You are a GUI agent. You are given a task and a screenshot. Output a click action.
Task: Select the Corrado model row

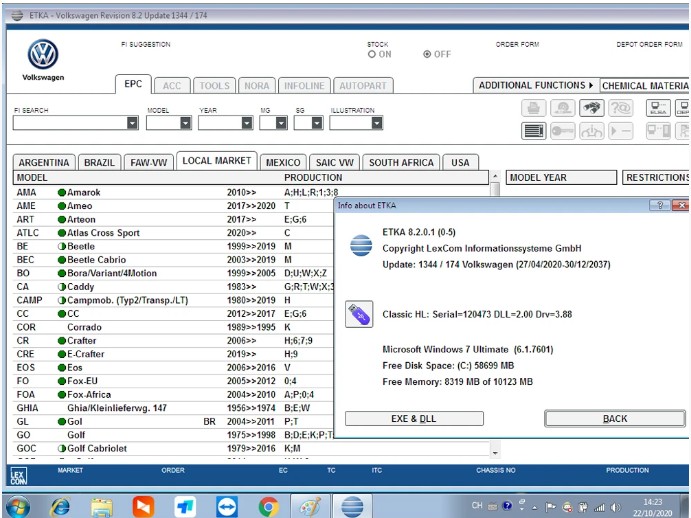[174, 327]
